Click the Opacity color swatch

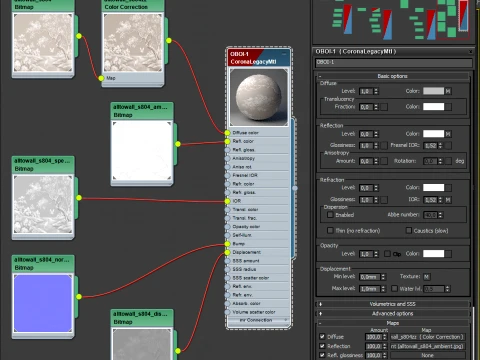click(x=433, y=254)
